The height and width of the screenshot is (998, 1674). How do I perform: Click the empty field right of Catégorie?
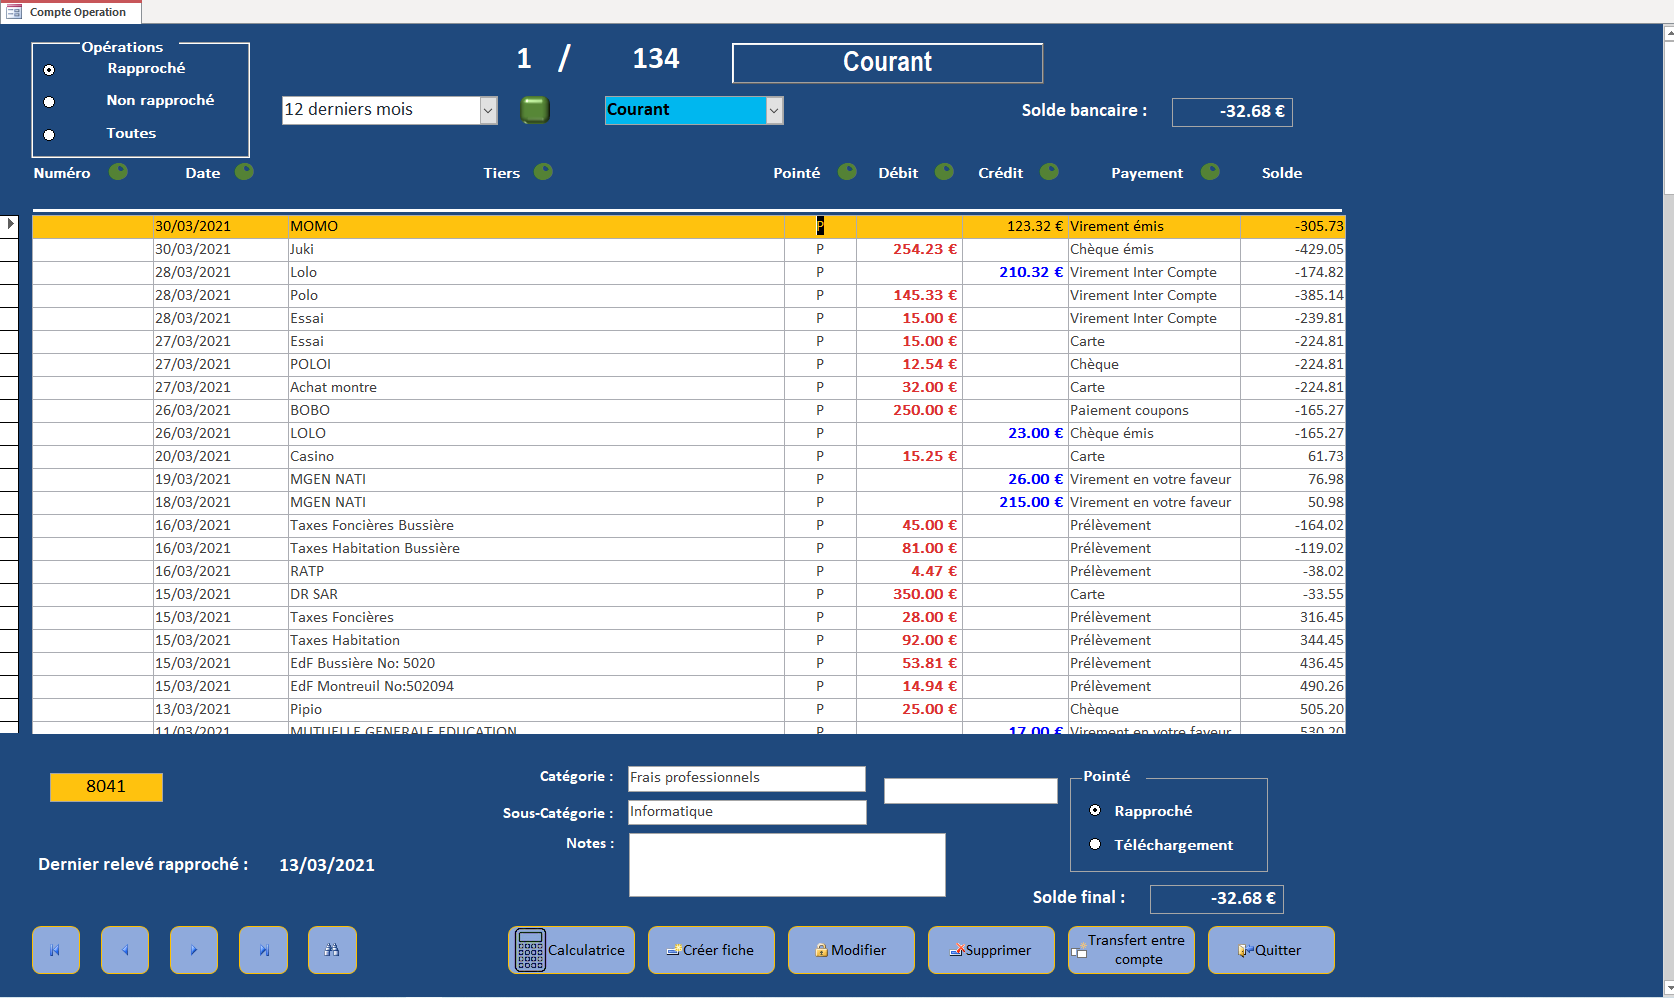click(971, 791)
